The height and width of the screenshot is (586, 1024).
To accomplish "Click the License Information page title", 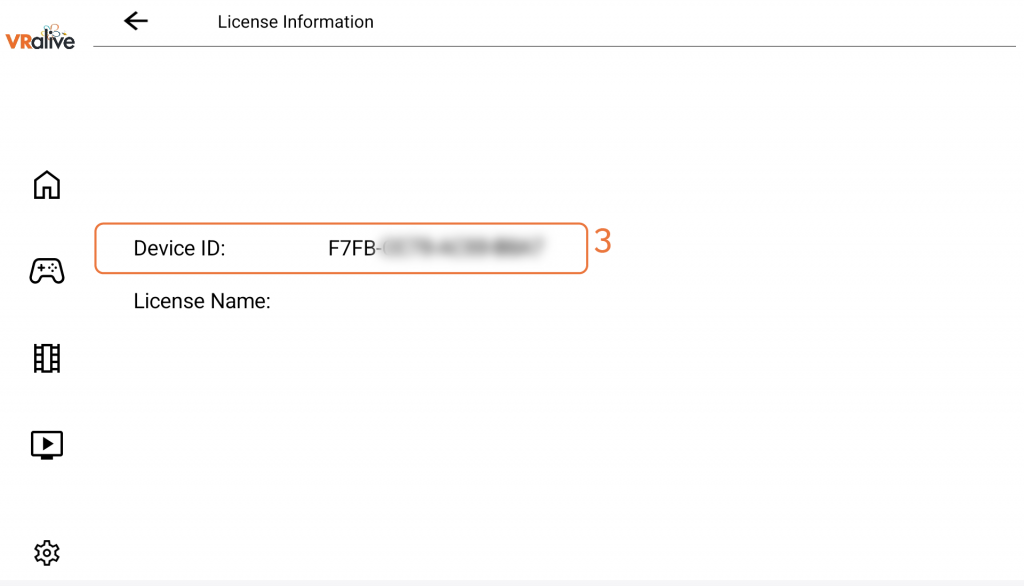I will point(295,22).
